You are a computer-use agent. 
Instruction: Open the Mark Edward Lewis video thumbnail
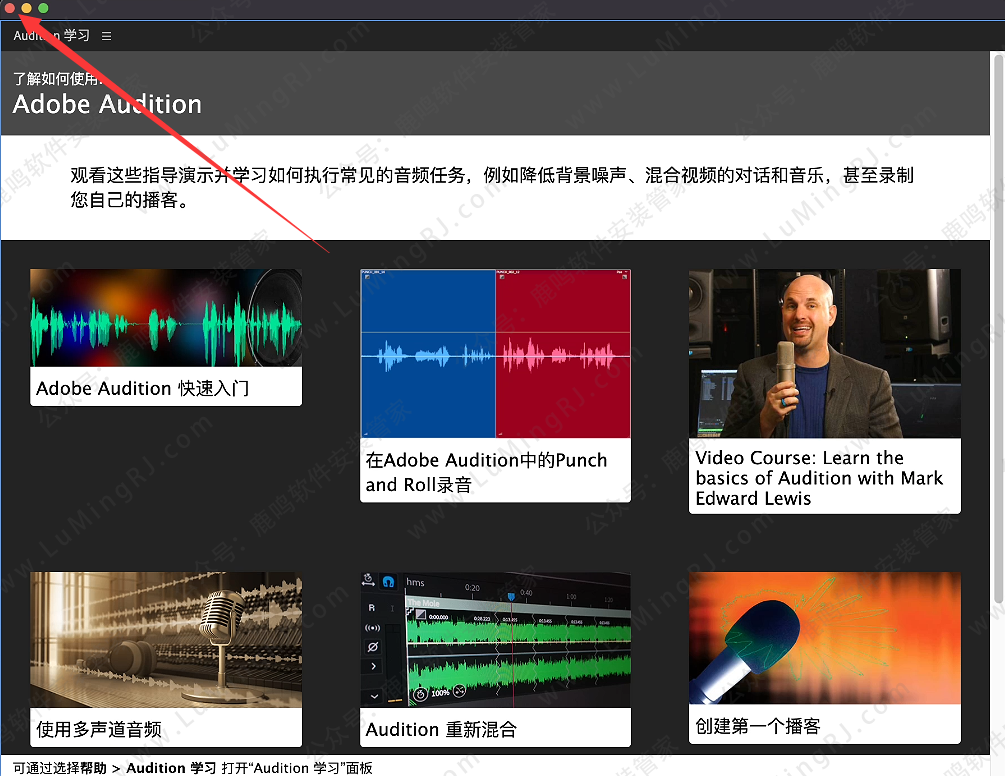824,353
